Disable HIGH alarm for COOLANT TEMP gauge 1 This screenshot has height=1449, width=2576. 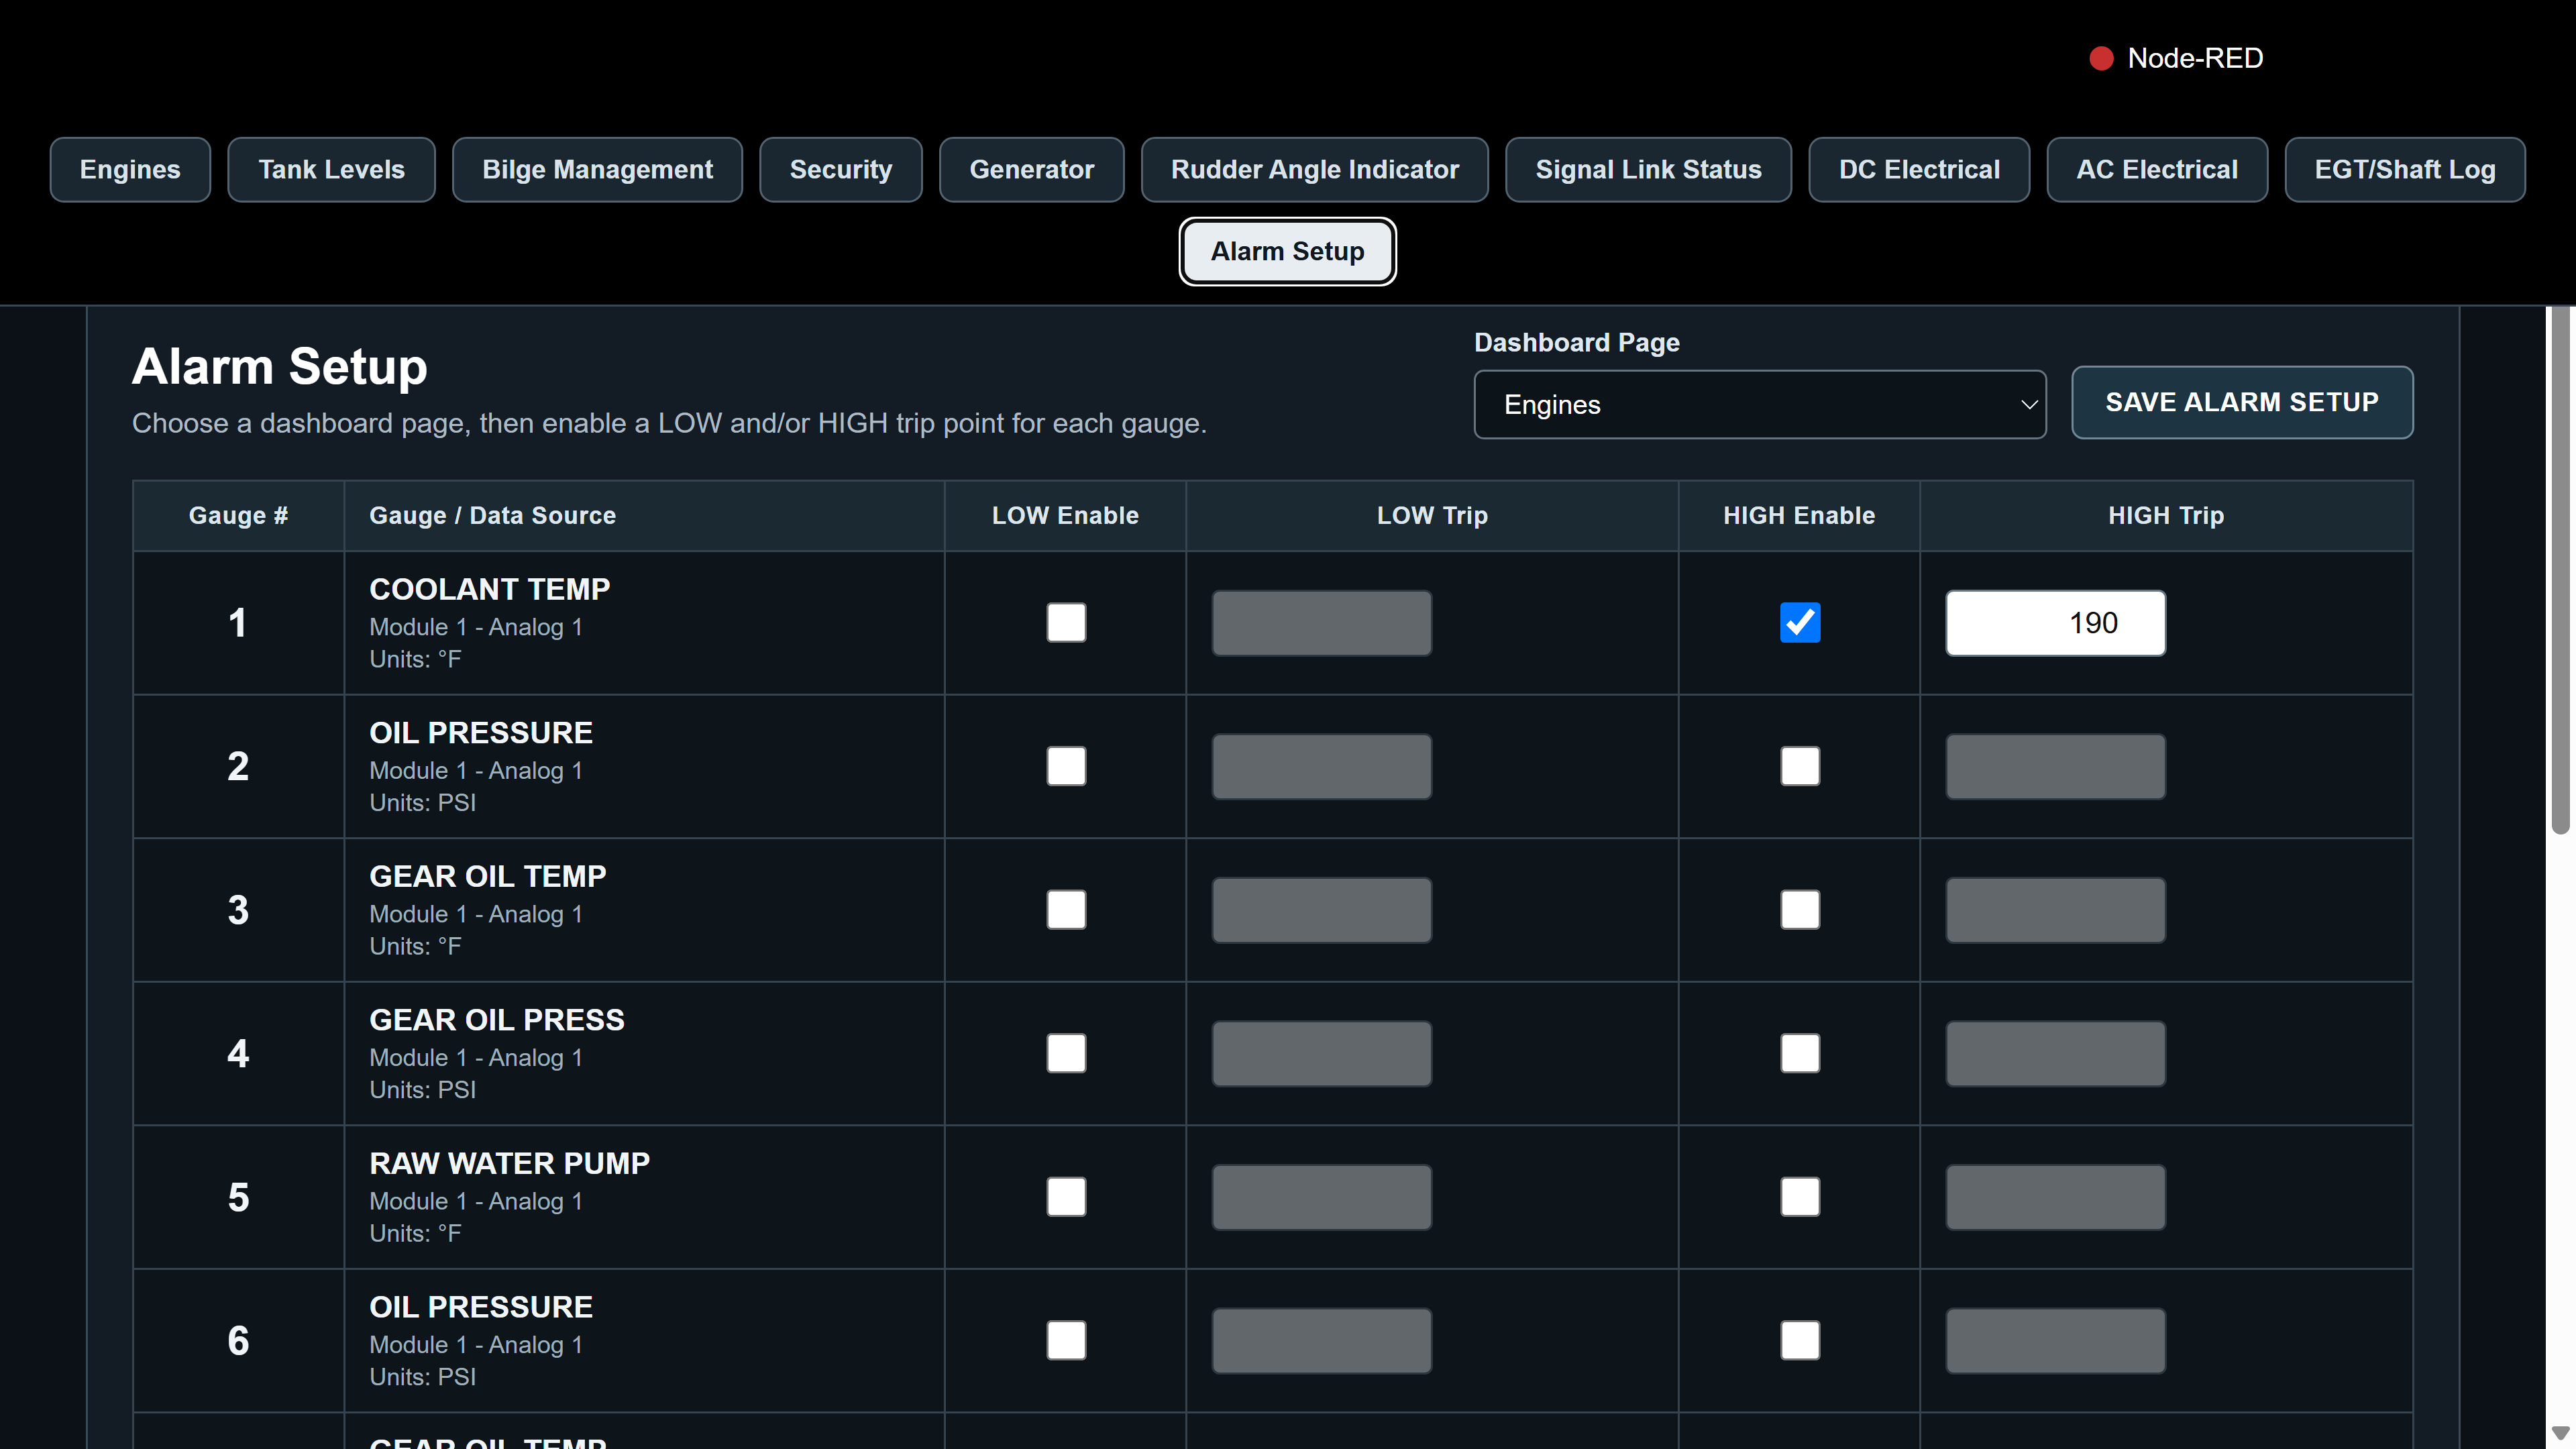click(x=1800, y=622)
